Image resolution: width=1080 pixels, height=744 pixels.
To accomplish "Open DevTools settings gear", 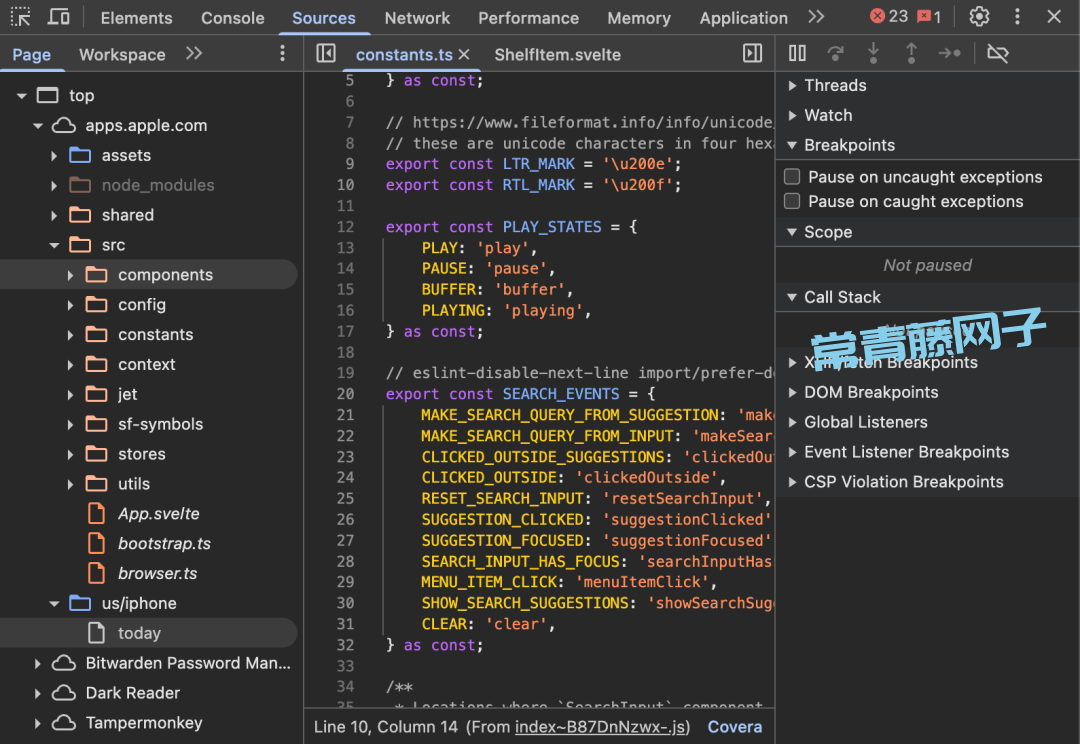I will point(979,17).
